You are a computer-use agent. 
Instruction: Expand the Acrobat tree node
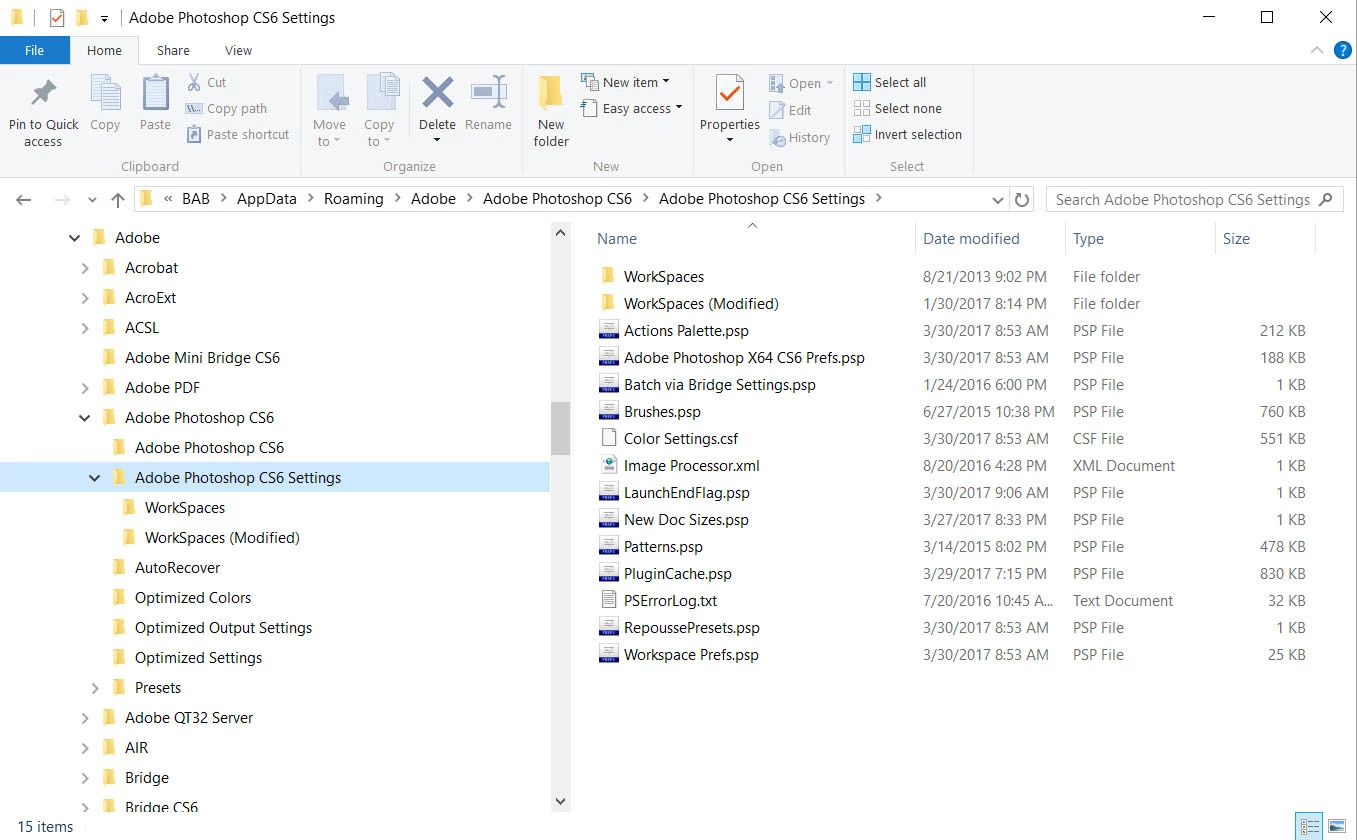click(x=85, y=268)
